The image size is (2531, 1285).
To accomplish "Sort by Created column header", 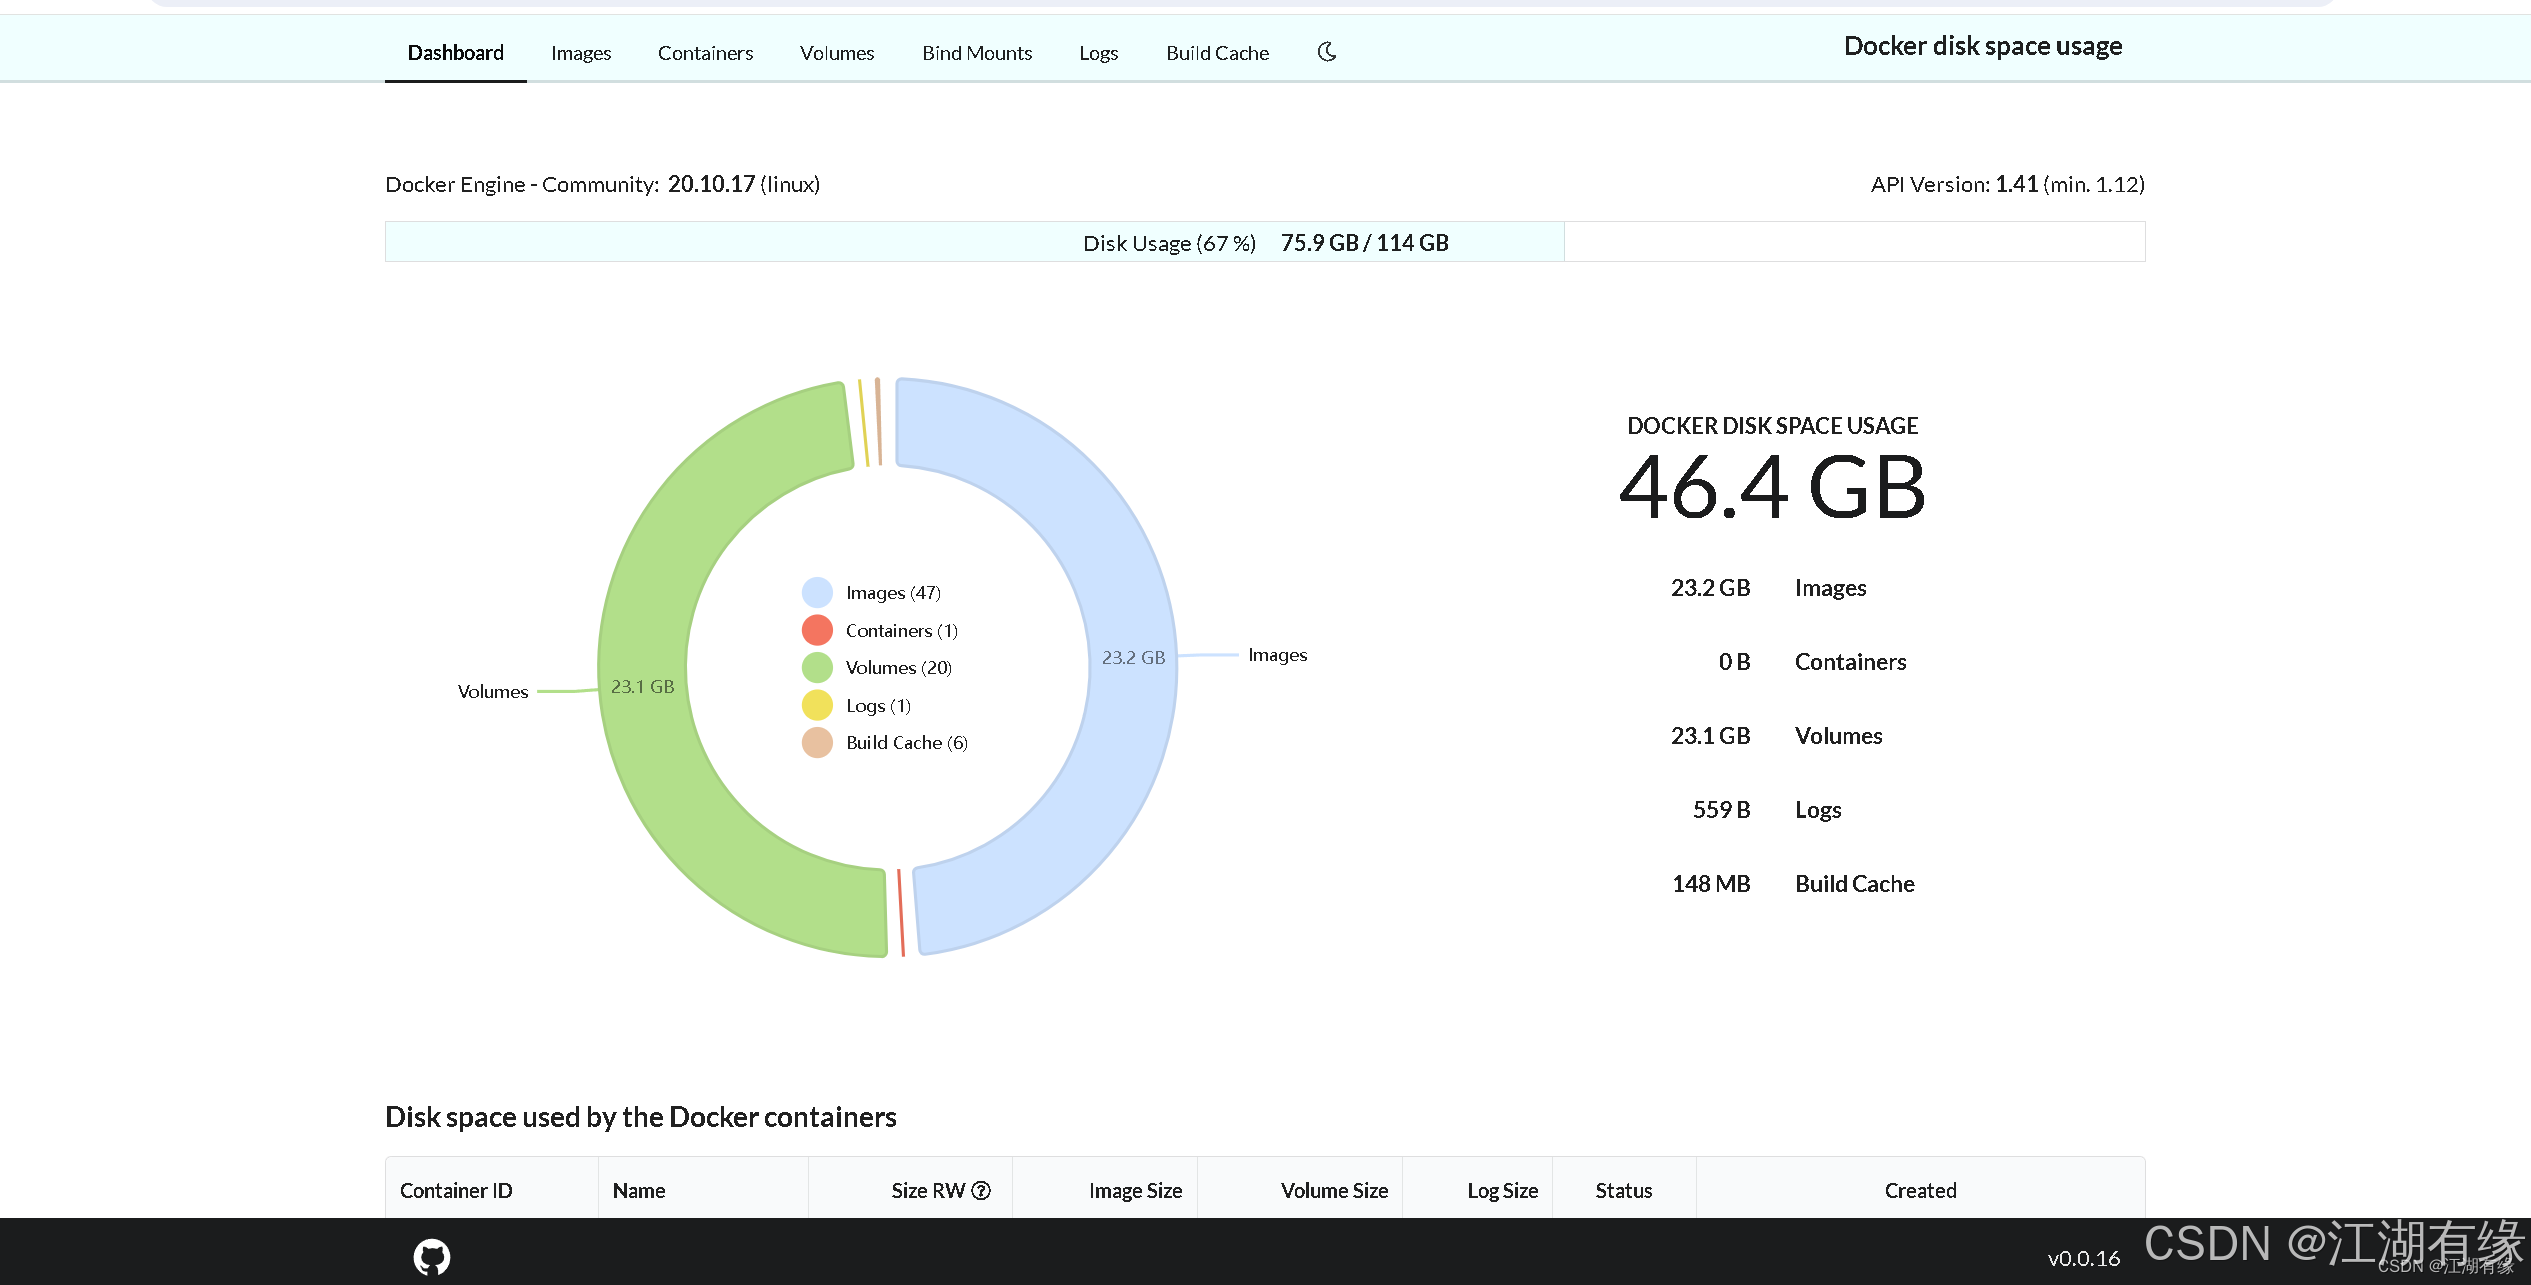I will coord(1920,1190).
